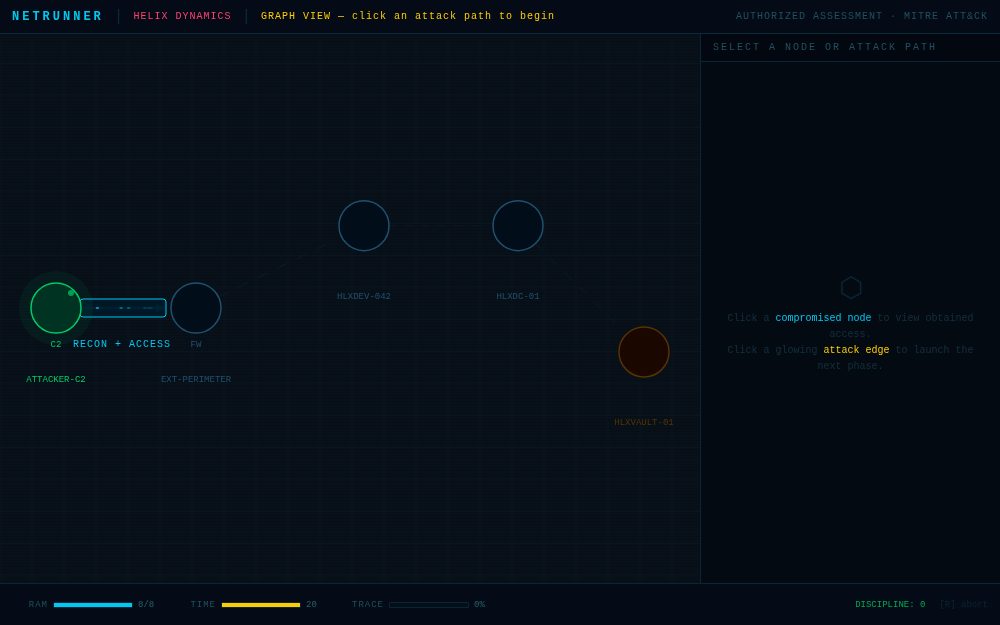Click the blue RAM progress bar
This screenshot has width=1000, height=625.
93,605
